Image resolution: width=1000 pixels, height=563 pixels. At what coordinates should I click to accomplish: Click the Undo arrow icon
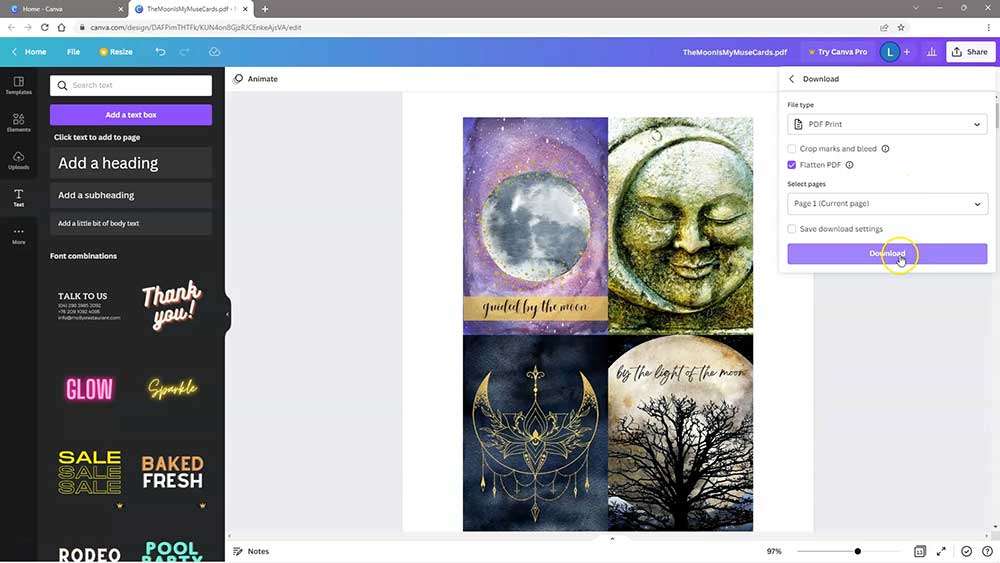click(x=160, y=52)
